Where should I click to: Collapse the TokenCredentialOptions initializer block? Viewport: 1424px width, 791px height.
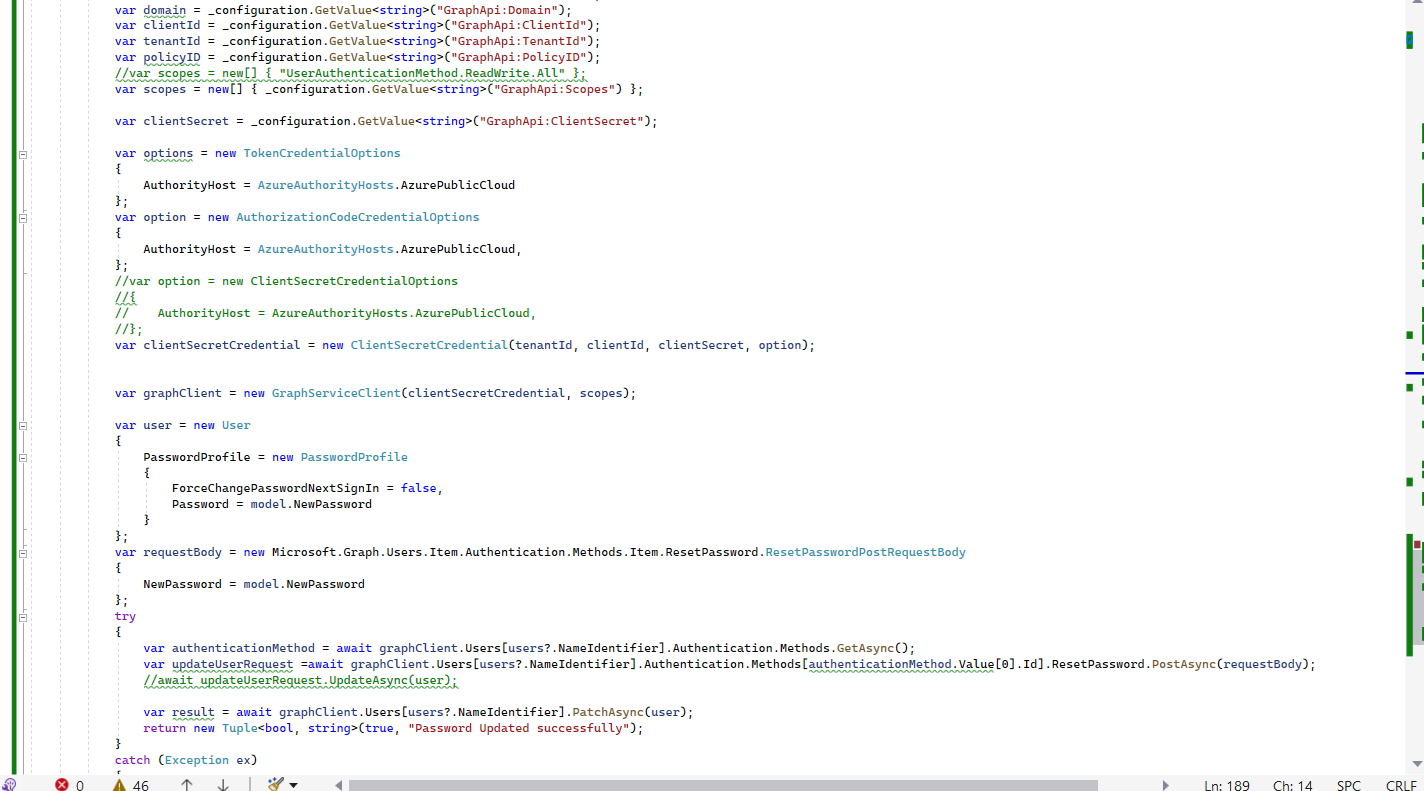pyautogui.click(x=22, y=154)
